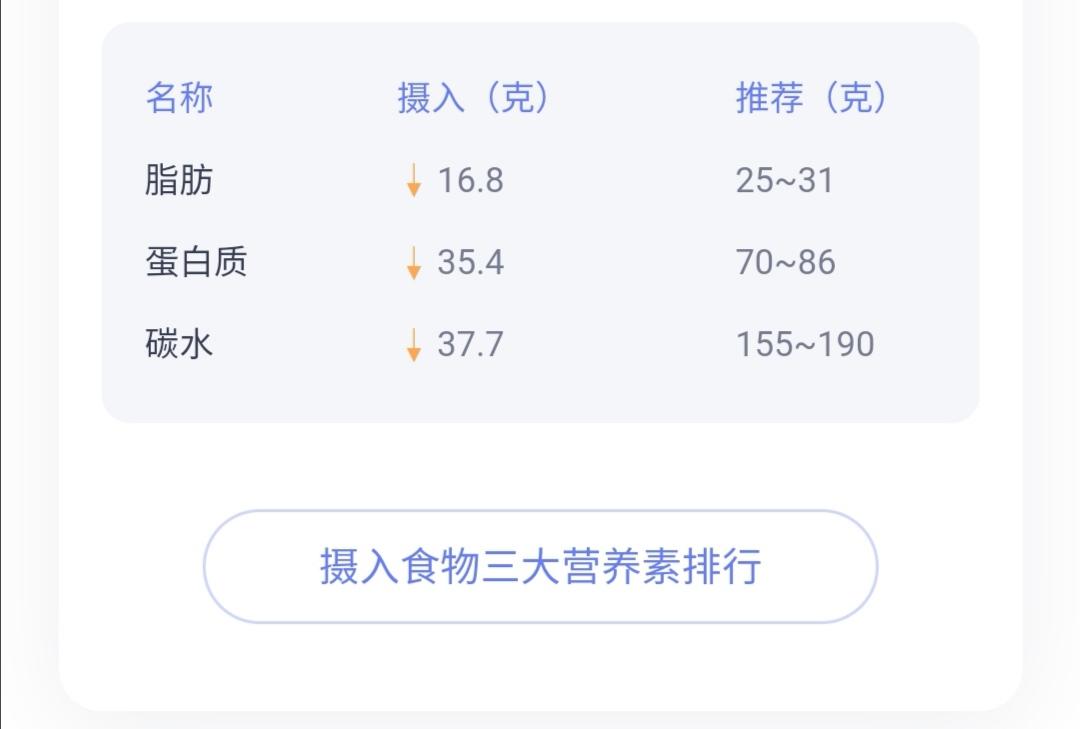
Task: Click the carbohydrate intake value 37.7
Action: [468, 344]
